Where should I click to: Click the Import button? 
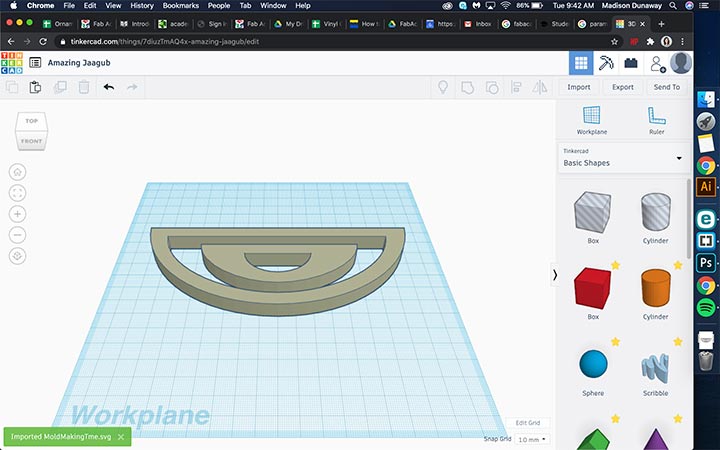coord(579,87)
